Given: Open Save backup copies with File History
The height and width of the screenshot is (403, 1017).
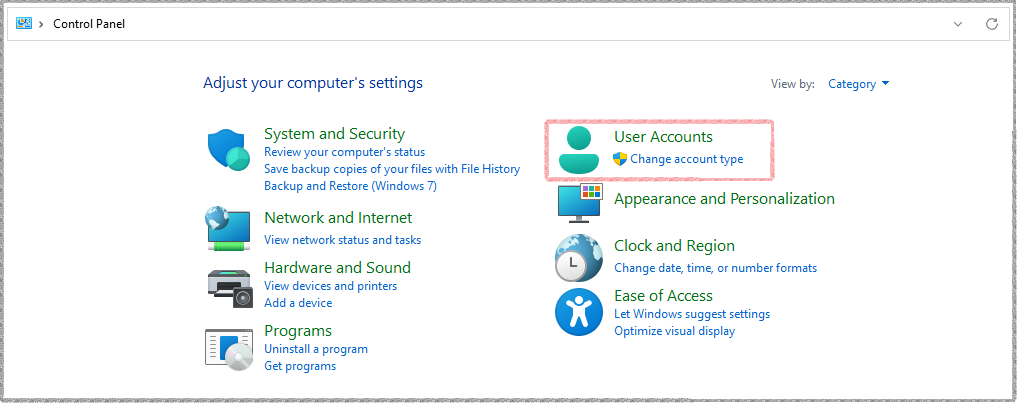Looking at the screenshot, I should (x=392, y=169).
